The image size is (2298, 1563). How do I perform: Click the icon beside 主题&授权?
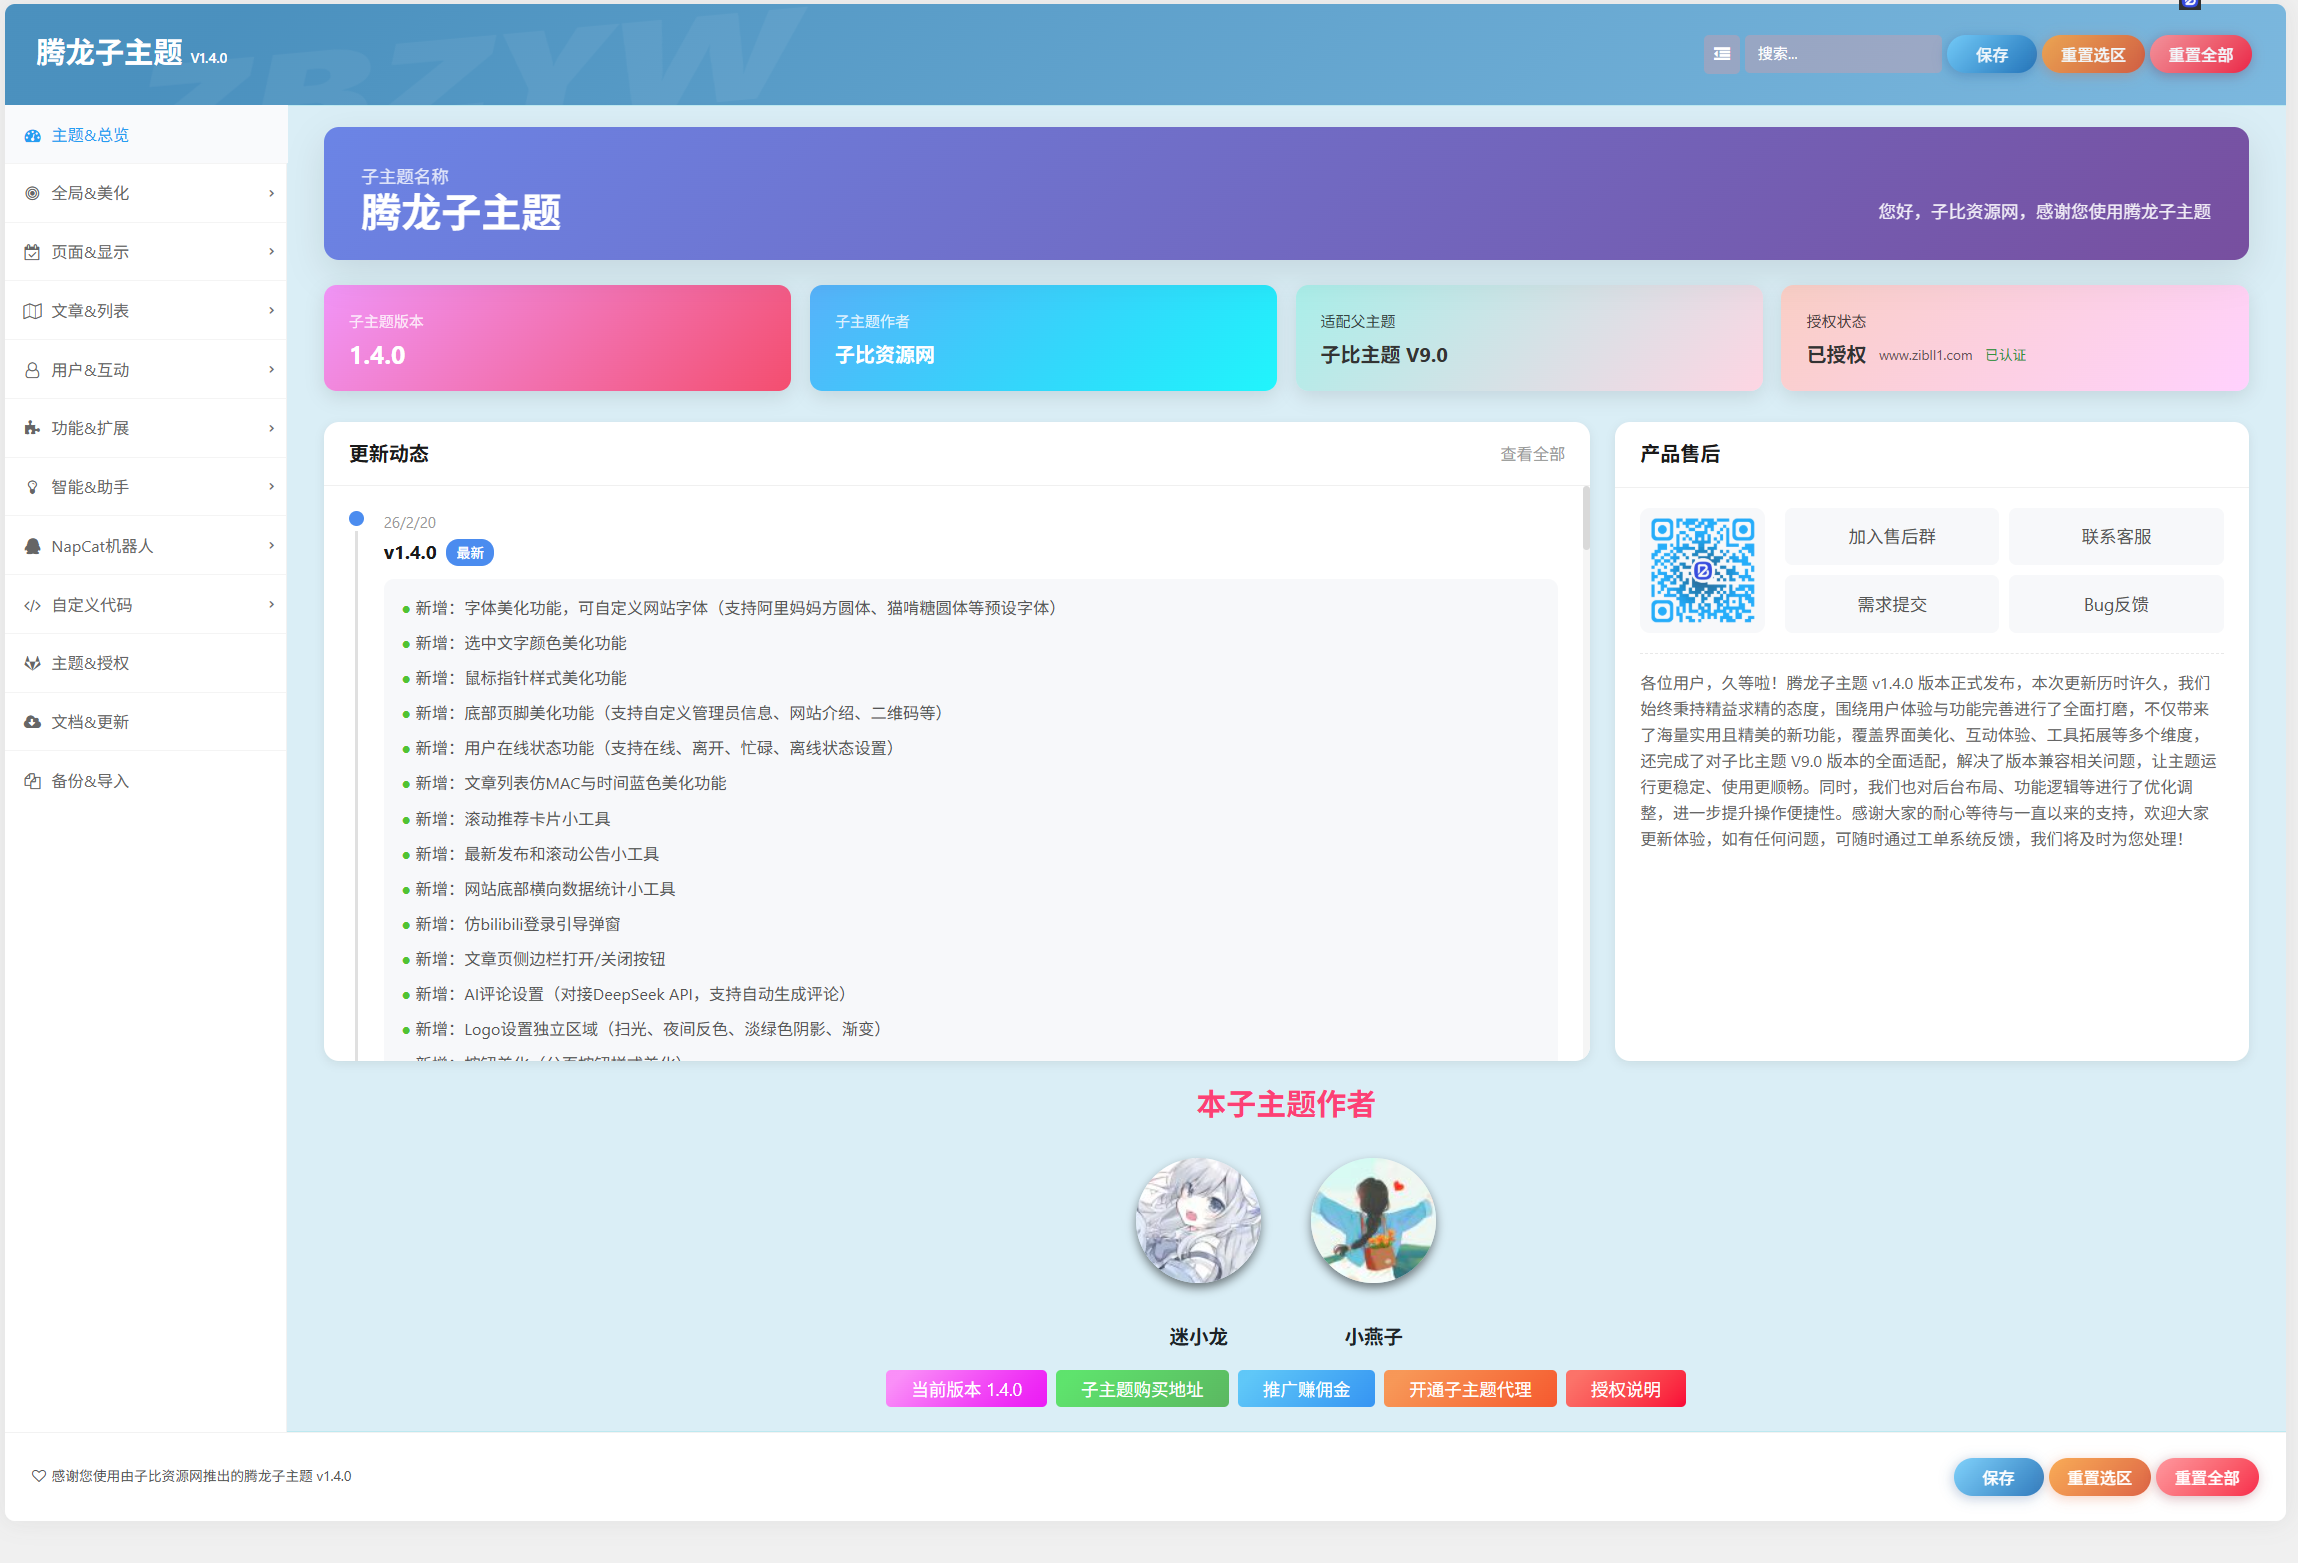pos(32,663)
